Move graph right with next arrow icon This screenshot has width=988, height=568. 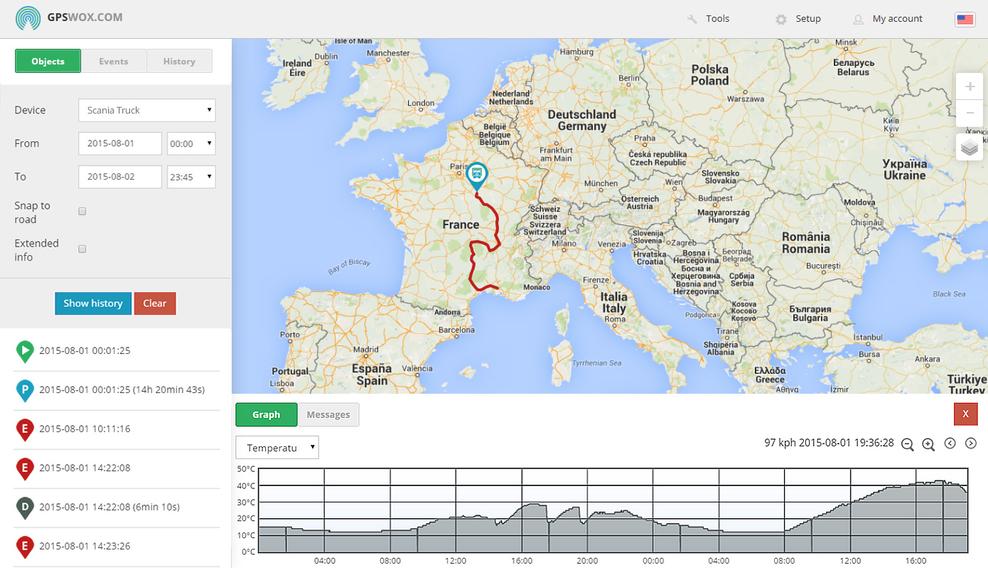click(x=971, y=443)
